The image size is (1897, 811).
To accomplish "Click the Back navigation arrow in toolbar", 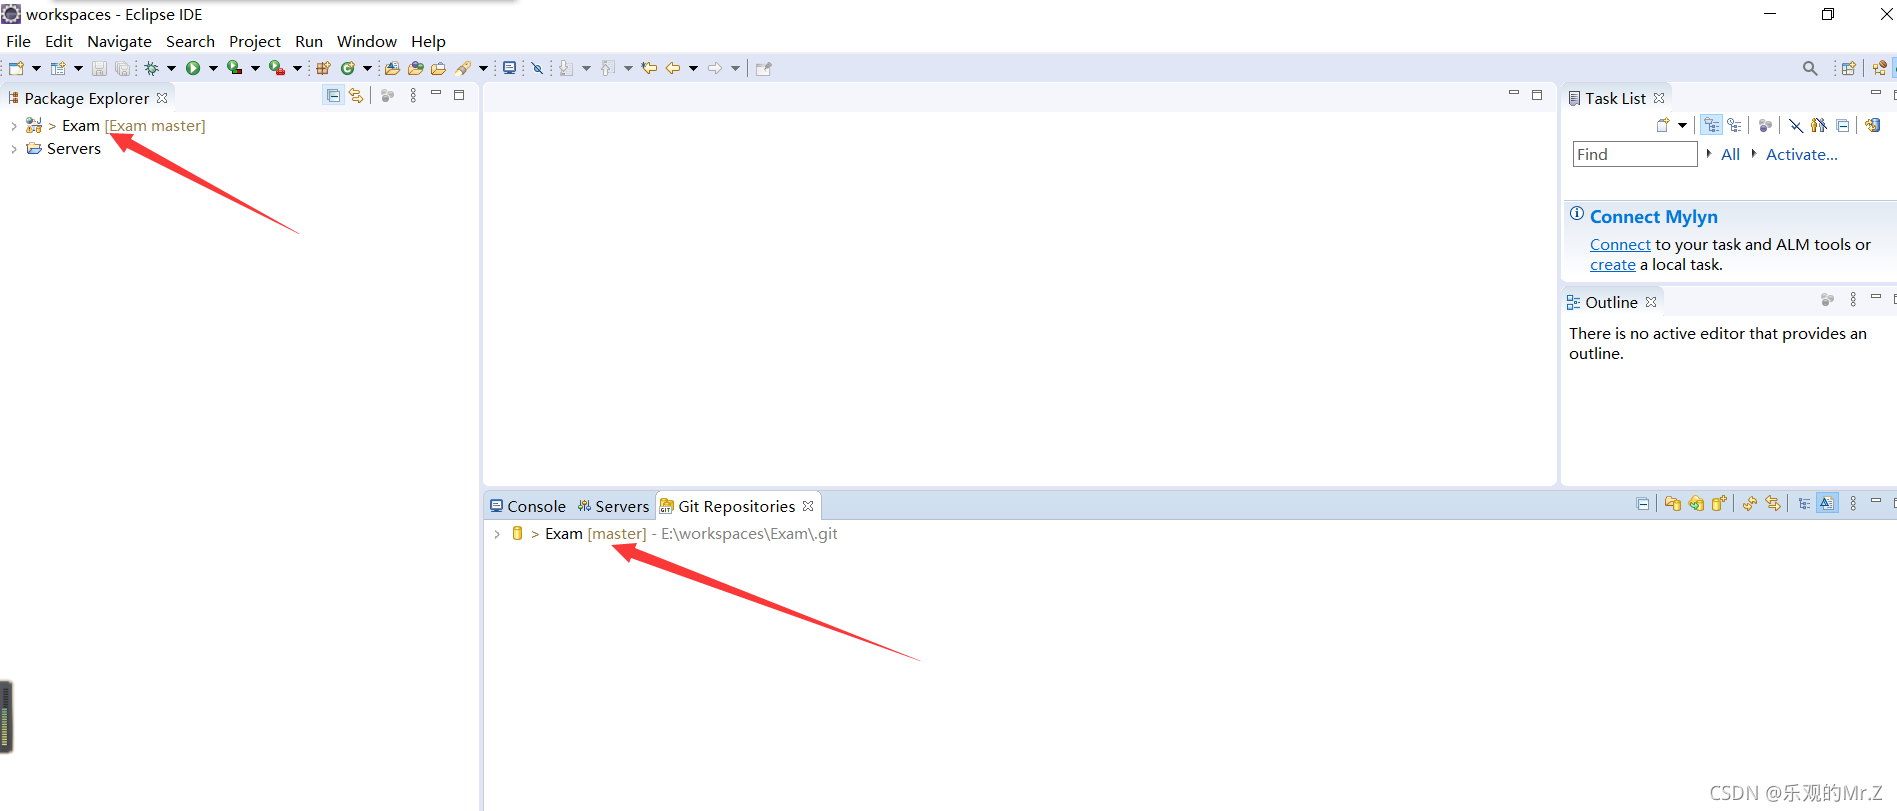I will [x=673, y=68].
